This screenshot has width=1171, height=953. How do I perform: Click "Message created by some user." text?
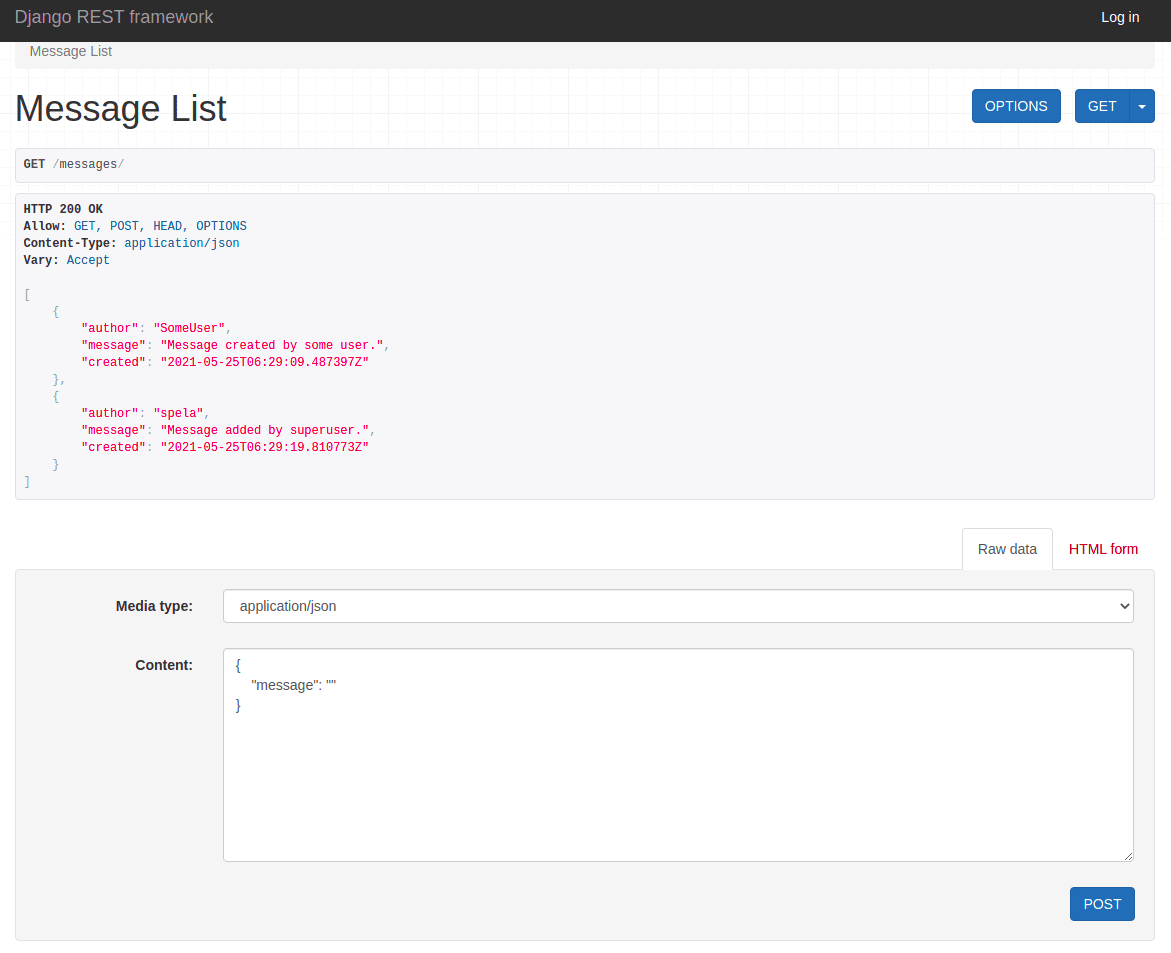tap(272, 345)
